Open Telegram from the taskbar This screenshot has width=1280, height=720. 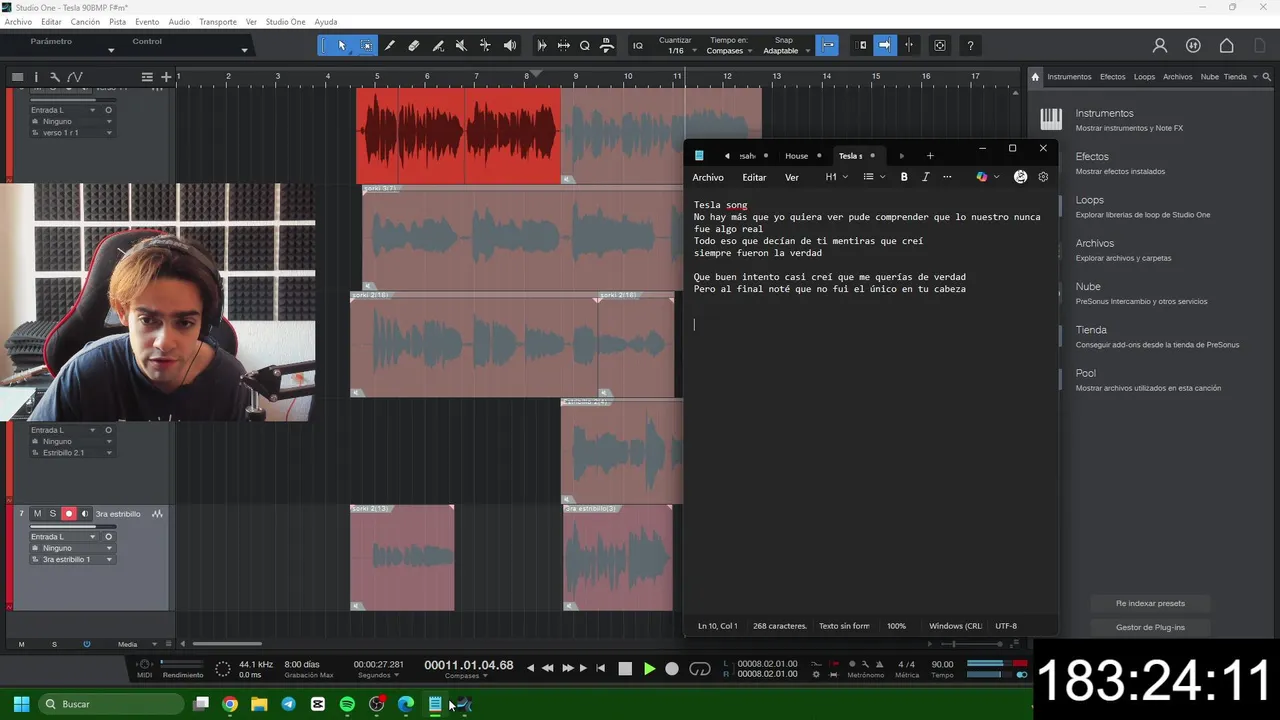289,704
